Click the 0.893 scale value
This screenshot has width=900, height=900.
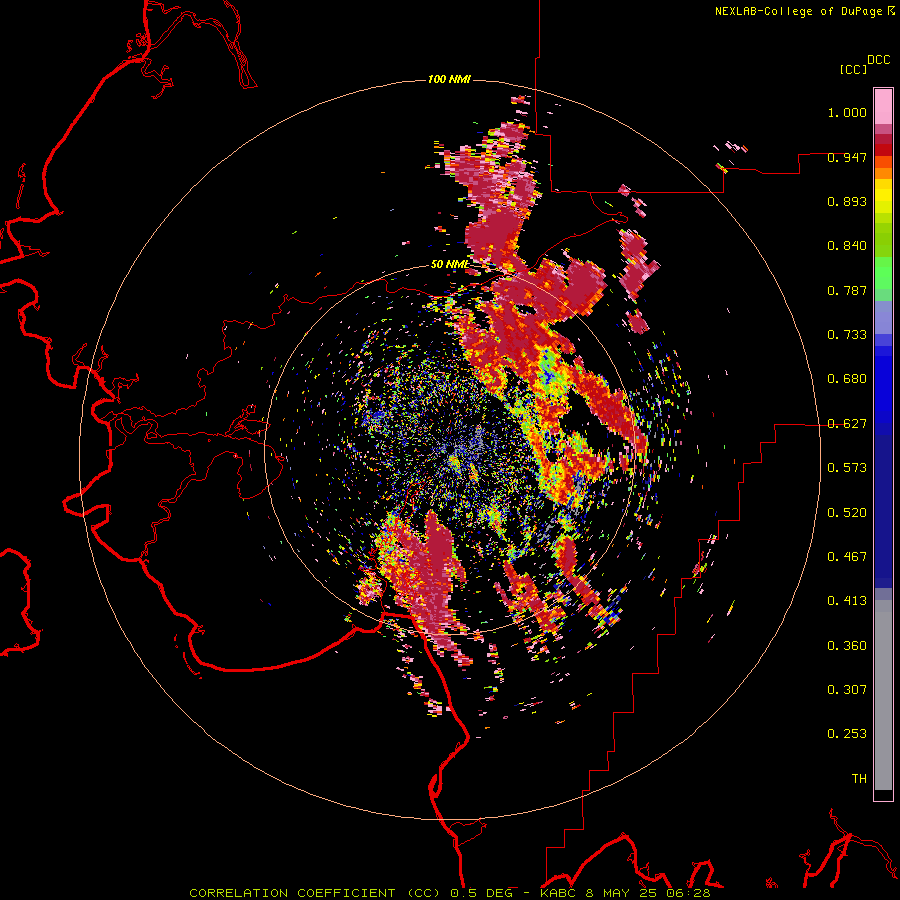click(x=847, y=201)
